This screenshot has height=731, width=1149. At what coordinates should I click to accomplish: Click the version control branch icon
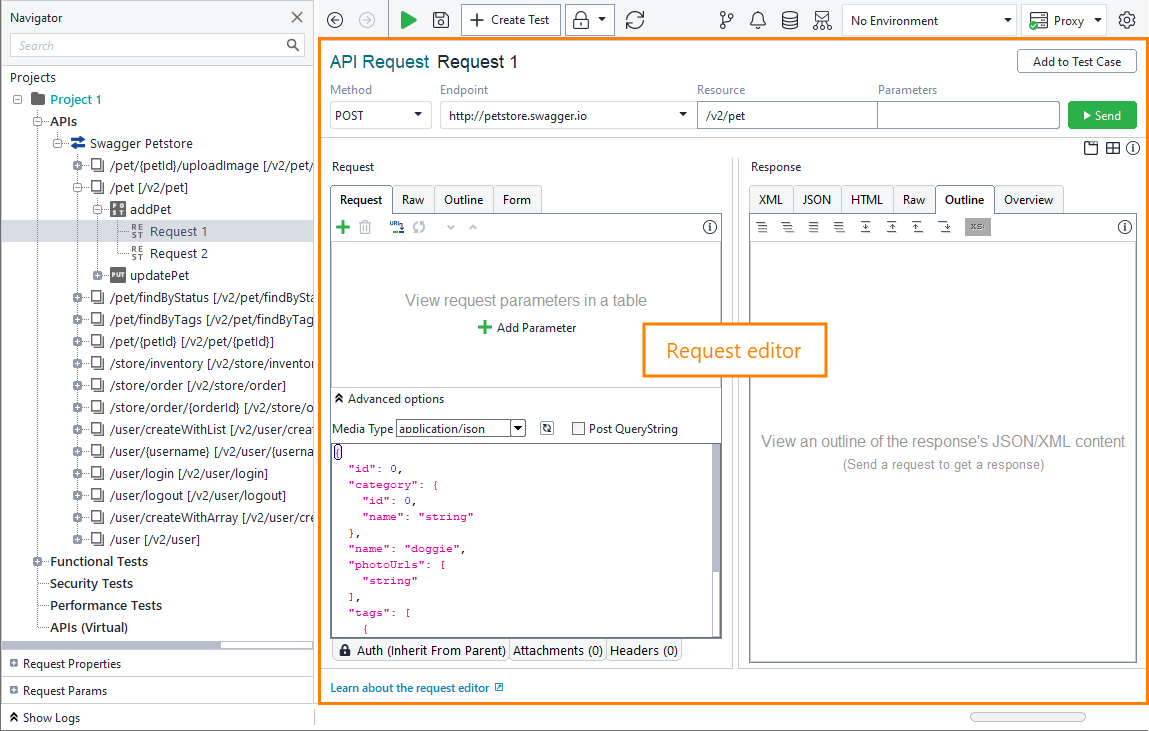[x=727, y=19]
